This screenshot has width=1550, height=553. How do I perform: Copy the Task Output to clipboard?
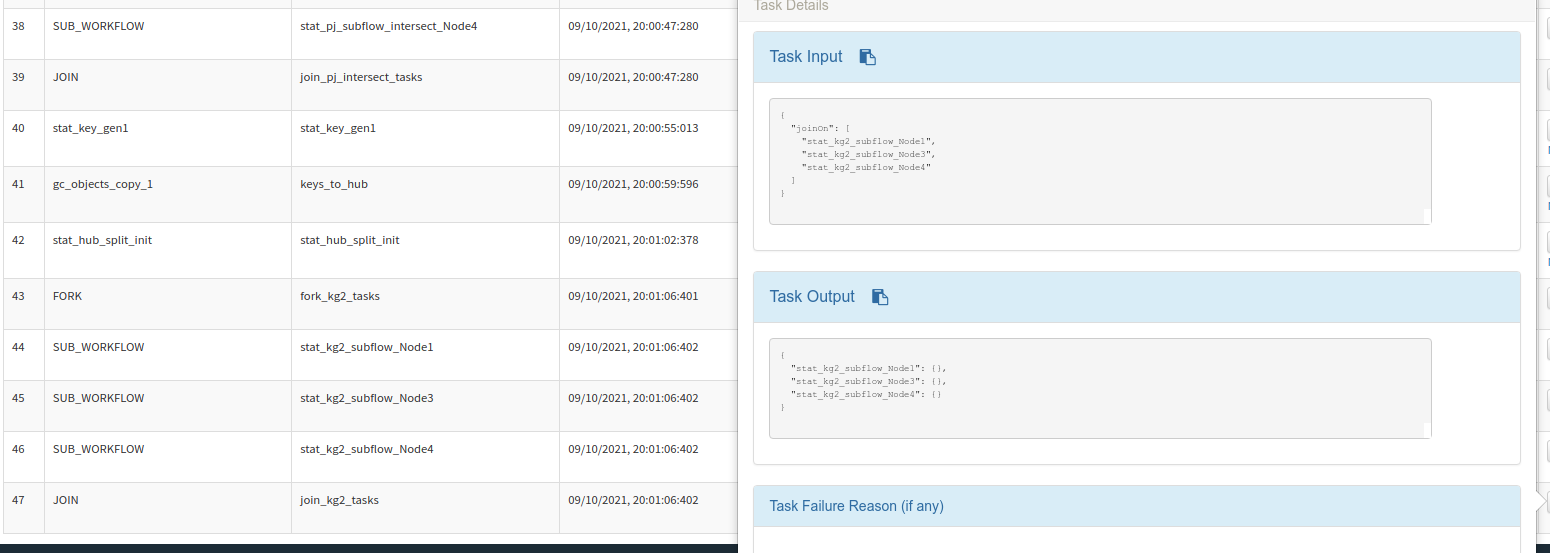click(x=880, y=297)
